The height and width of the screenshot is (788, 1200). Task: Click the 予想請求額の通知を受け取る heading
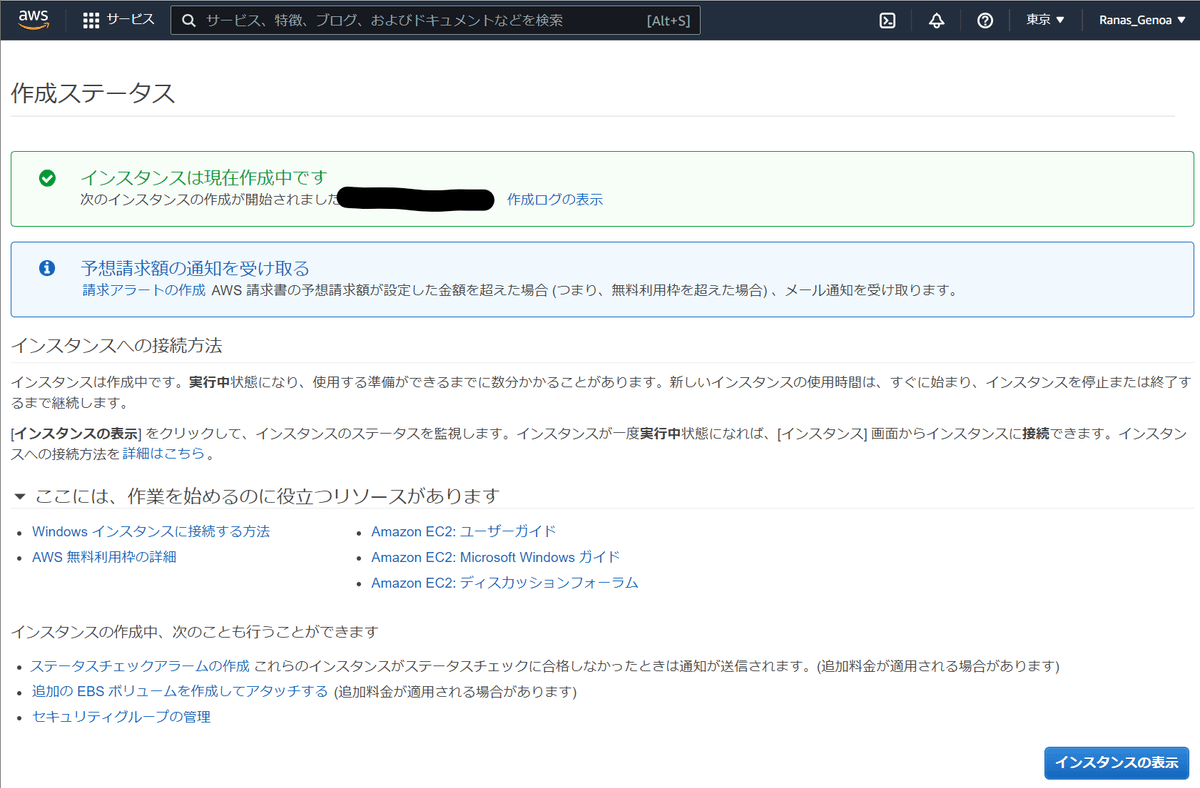[195, 268]
